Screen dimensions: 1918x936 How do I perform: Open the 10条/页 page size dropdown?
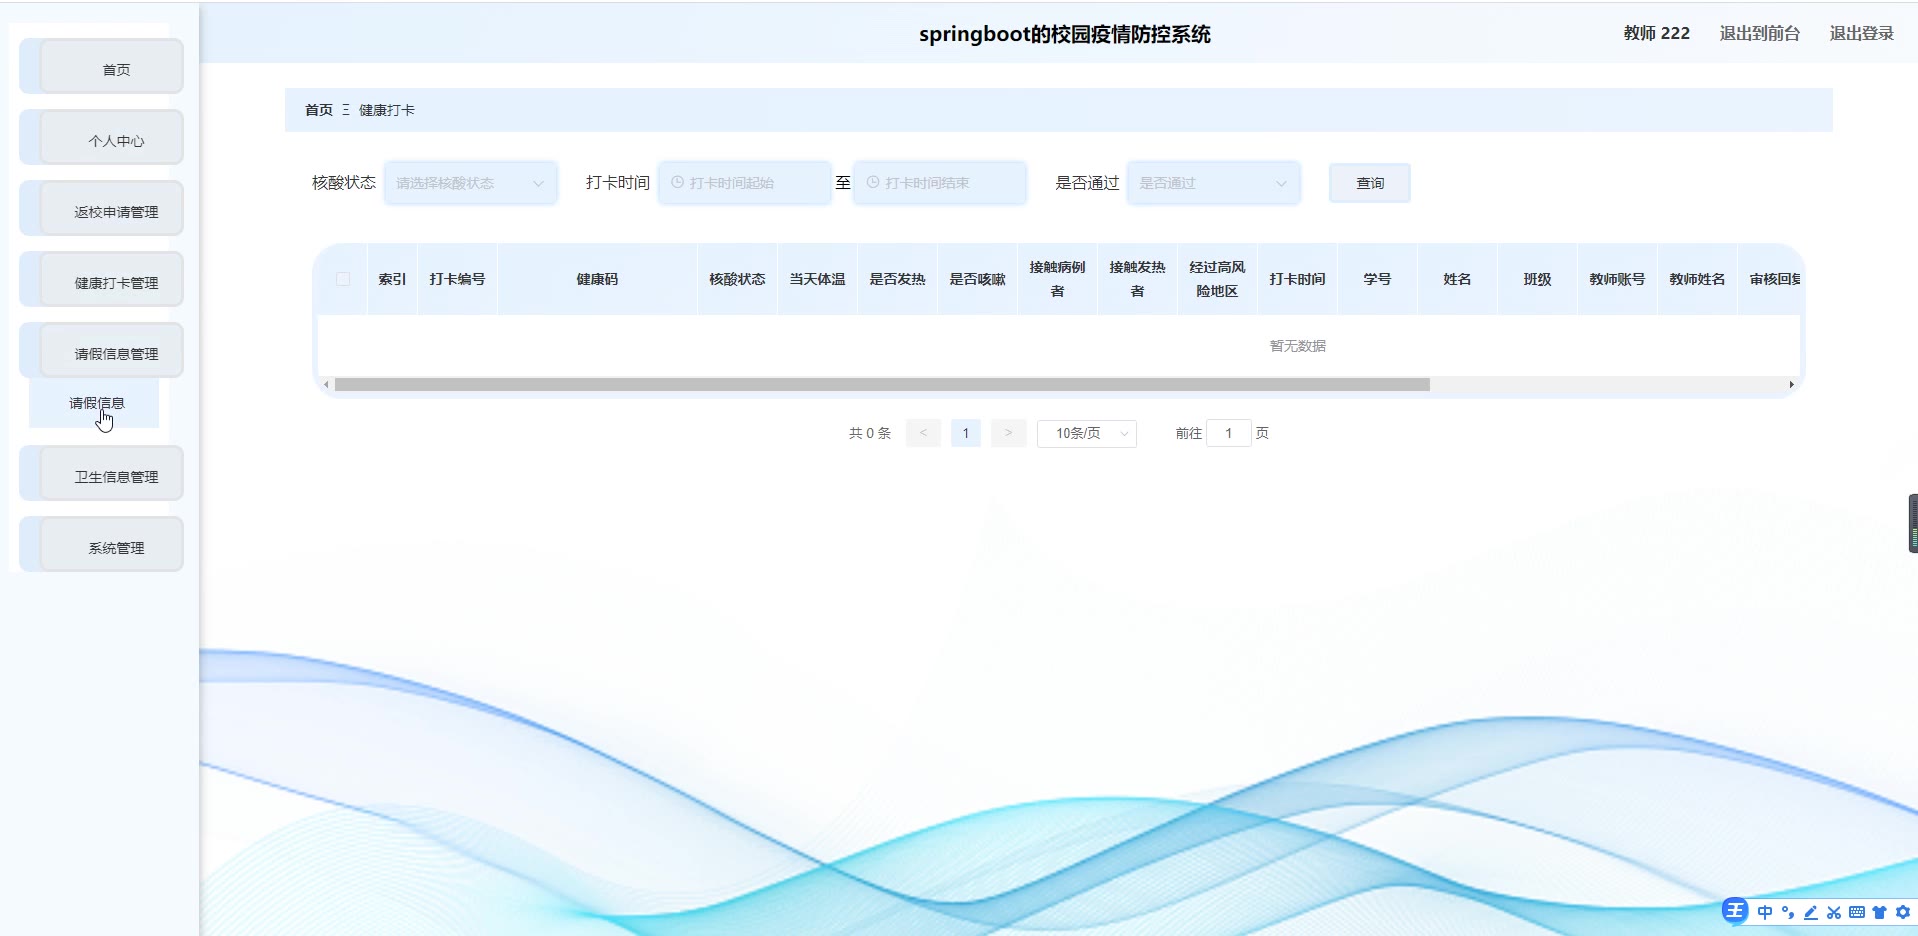tap(1087, 433)
